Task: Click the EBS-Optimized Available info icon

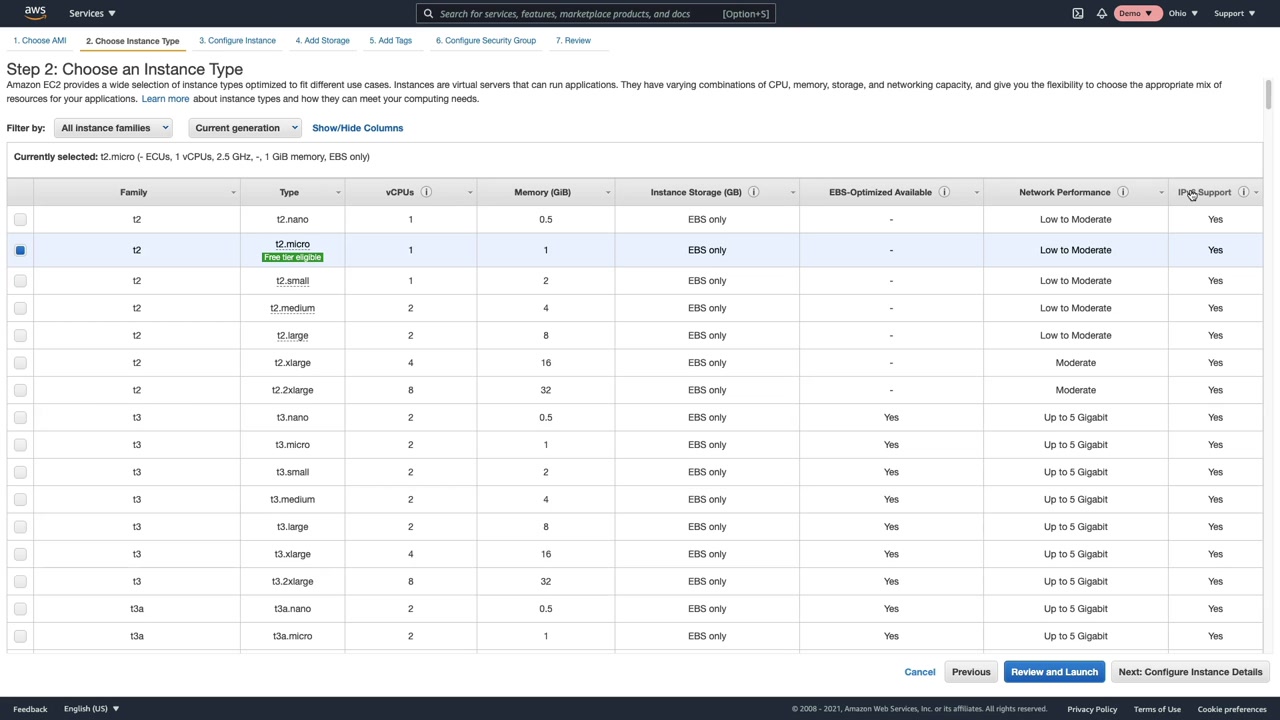Action: tap(944, 192)
